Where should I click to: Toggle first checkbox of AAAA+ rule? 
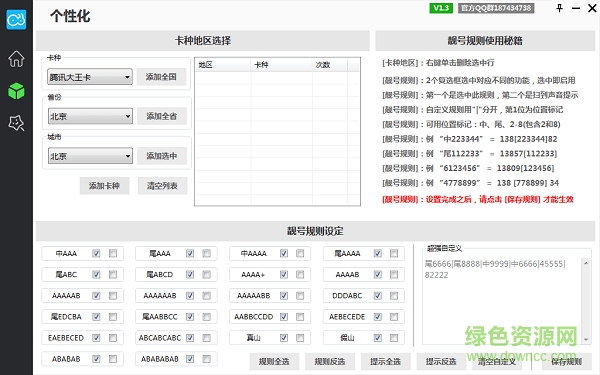point(284,274)
